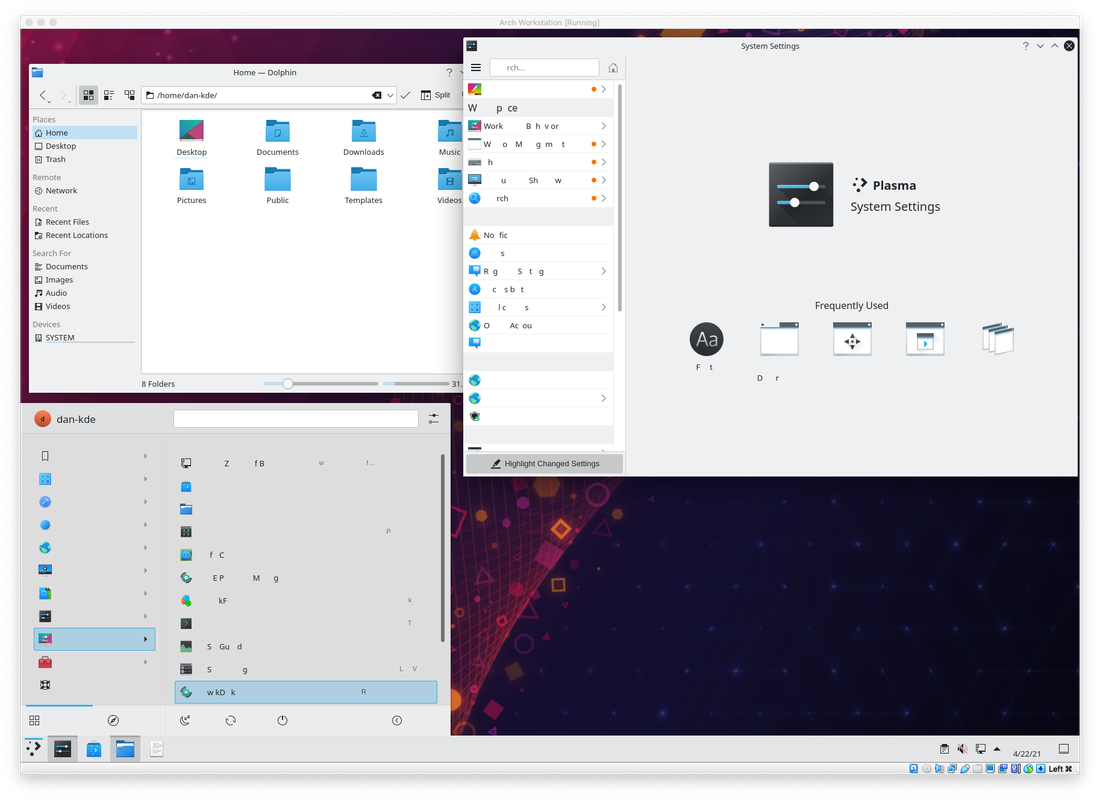Open the four-arrows window frequently used module
The height and width of the screenshot is (800, 1100).
(852, 340)
